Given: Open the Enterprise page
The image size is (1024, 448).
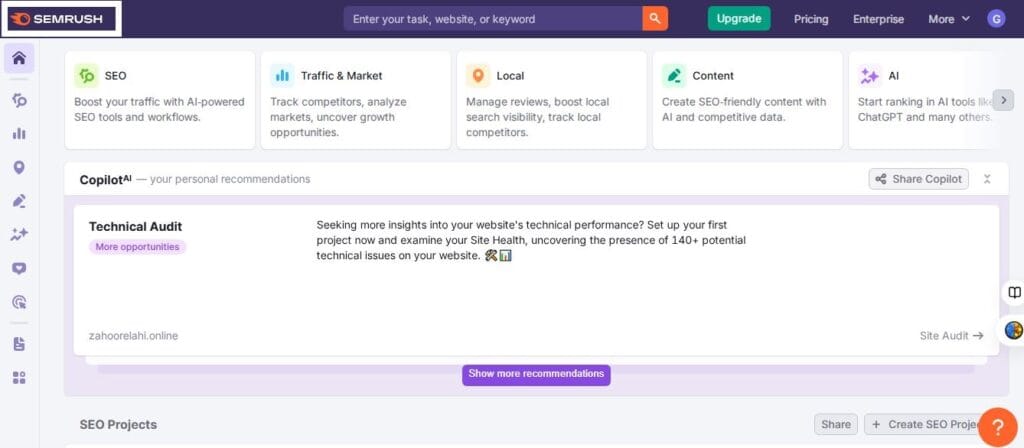Looking at the screenshot, I should pyautogui.click(x=878, y=19).
